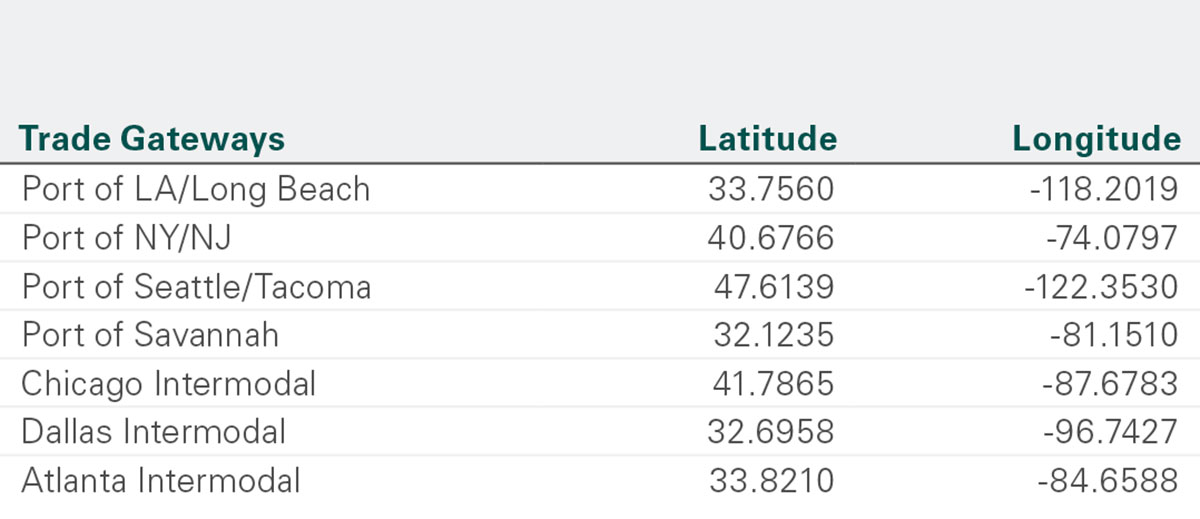Click the Trade Gateways column header
The height and width of the screenshot is (519, 1200).
click(152, 139)
